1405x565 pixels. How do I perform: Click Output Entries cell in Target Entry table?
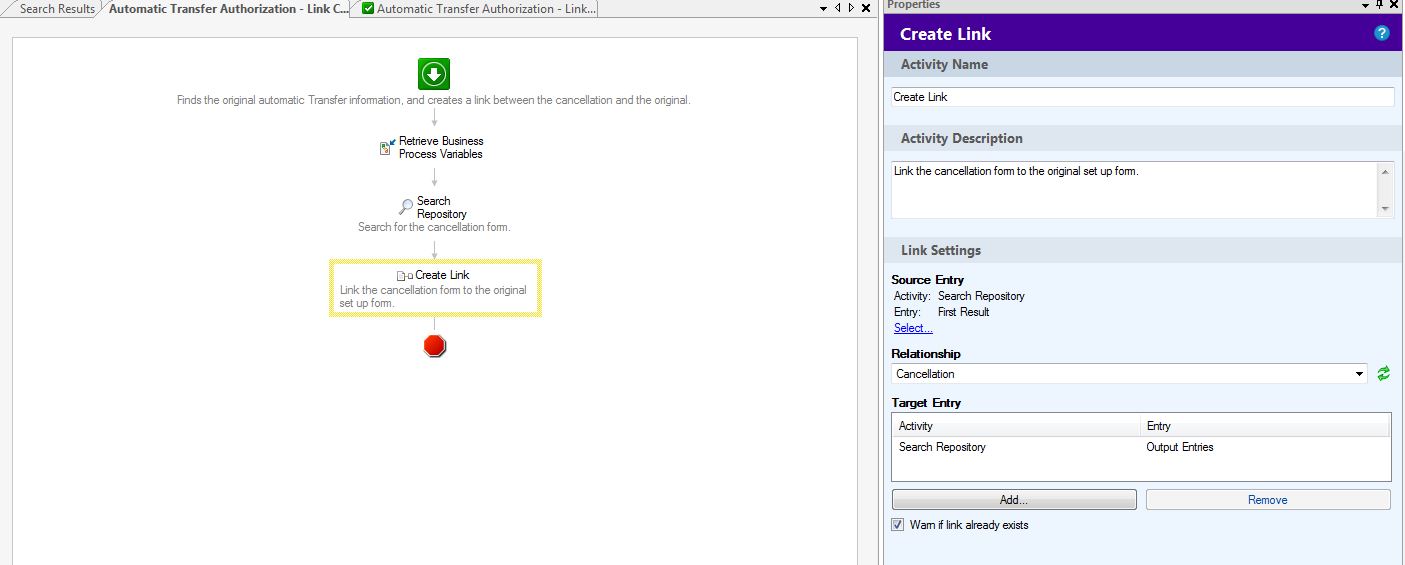point(1180,447)
